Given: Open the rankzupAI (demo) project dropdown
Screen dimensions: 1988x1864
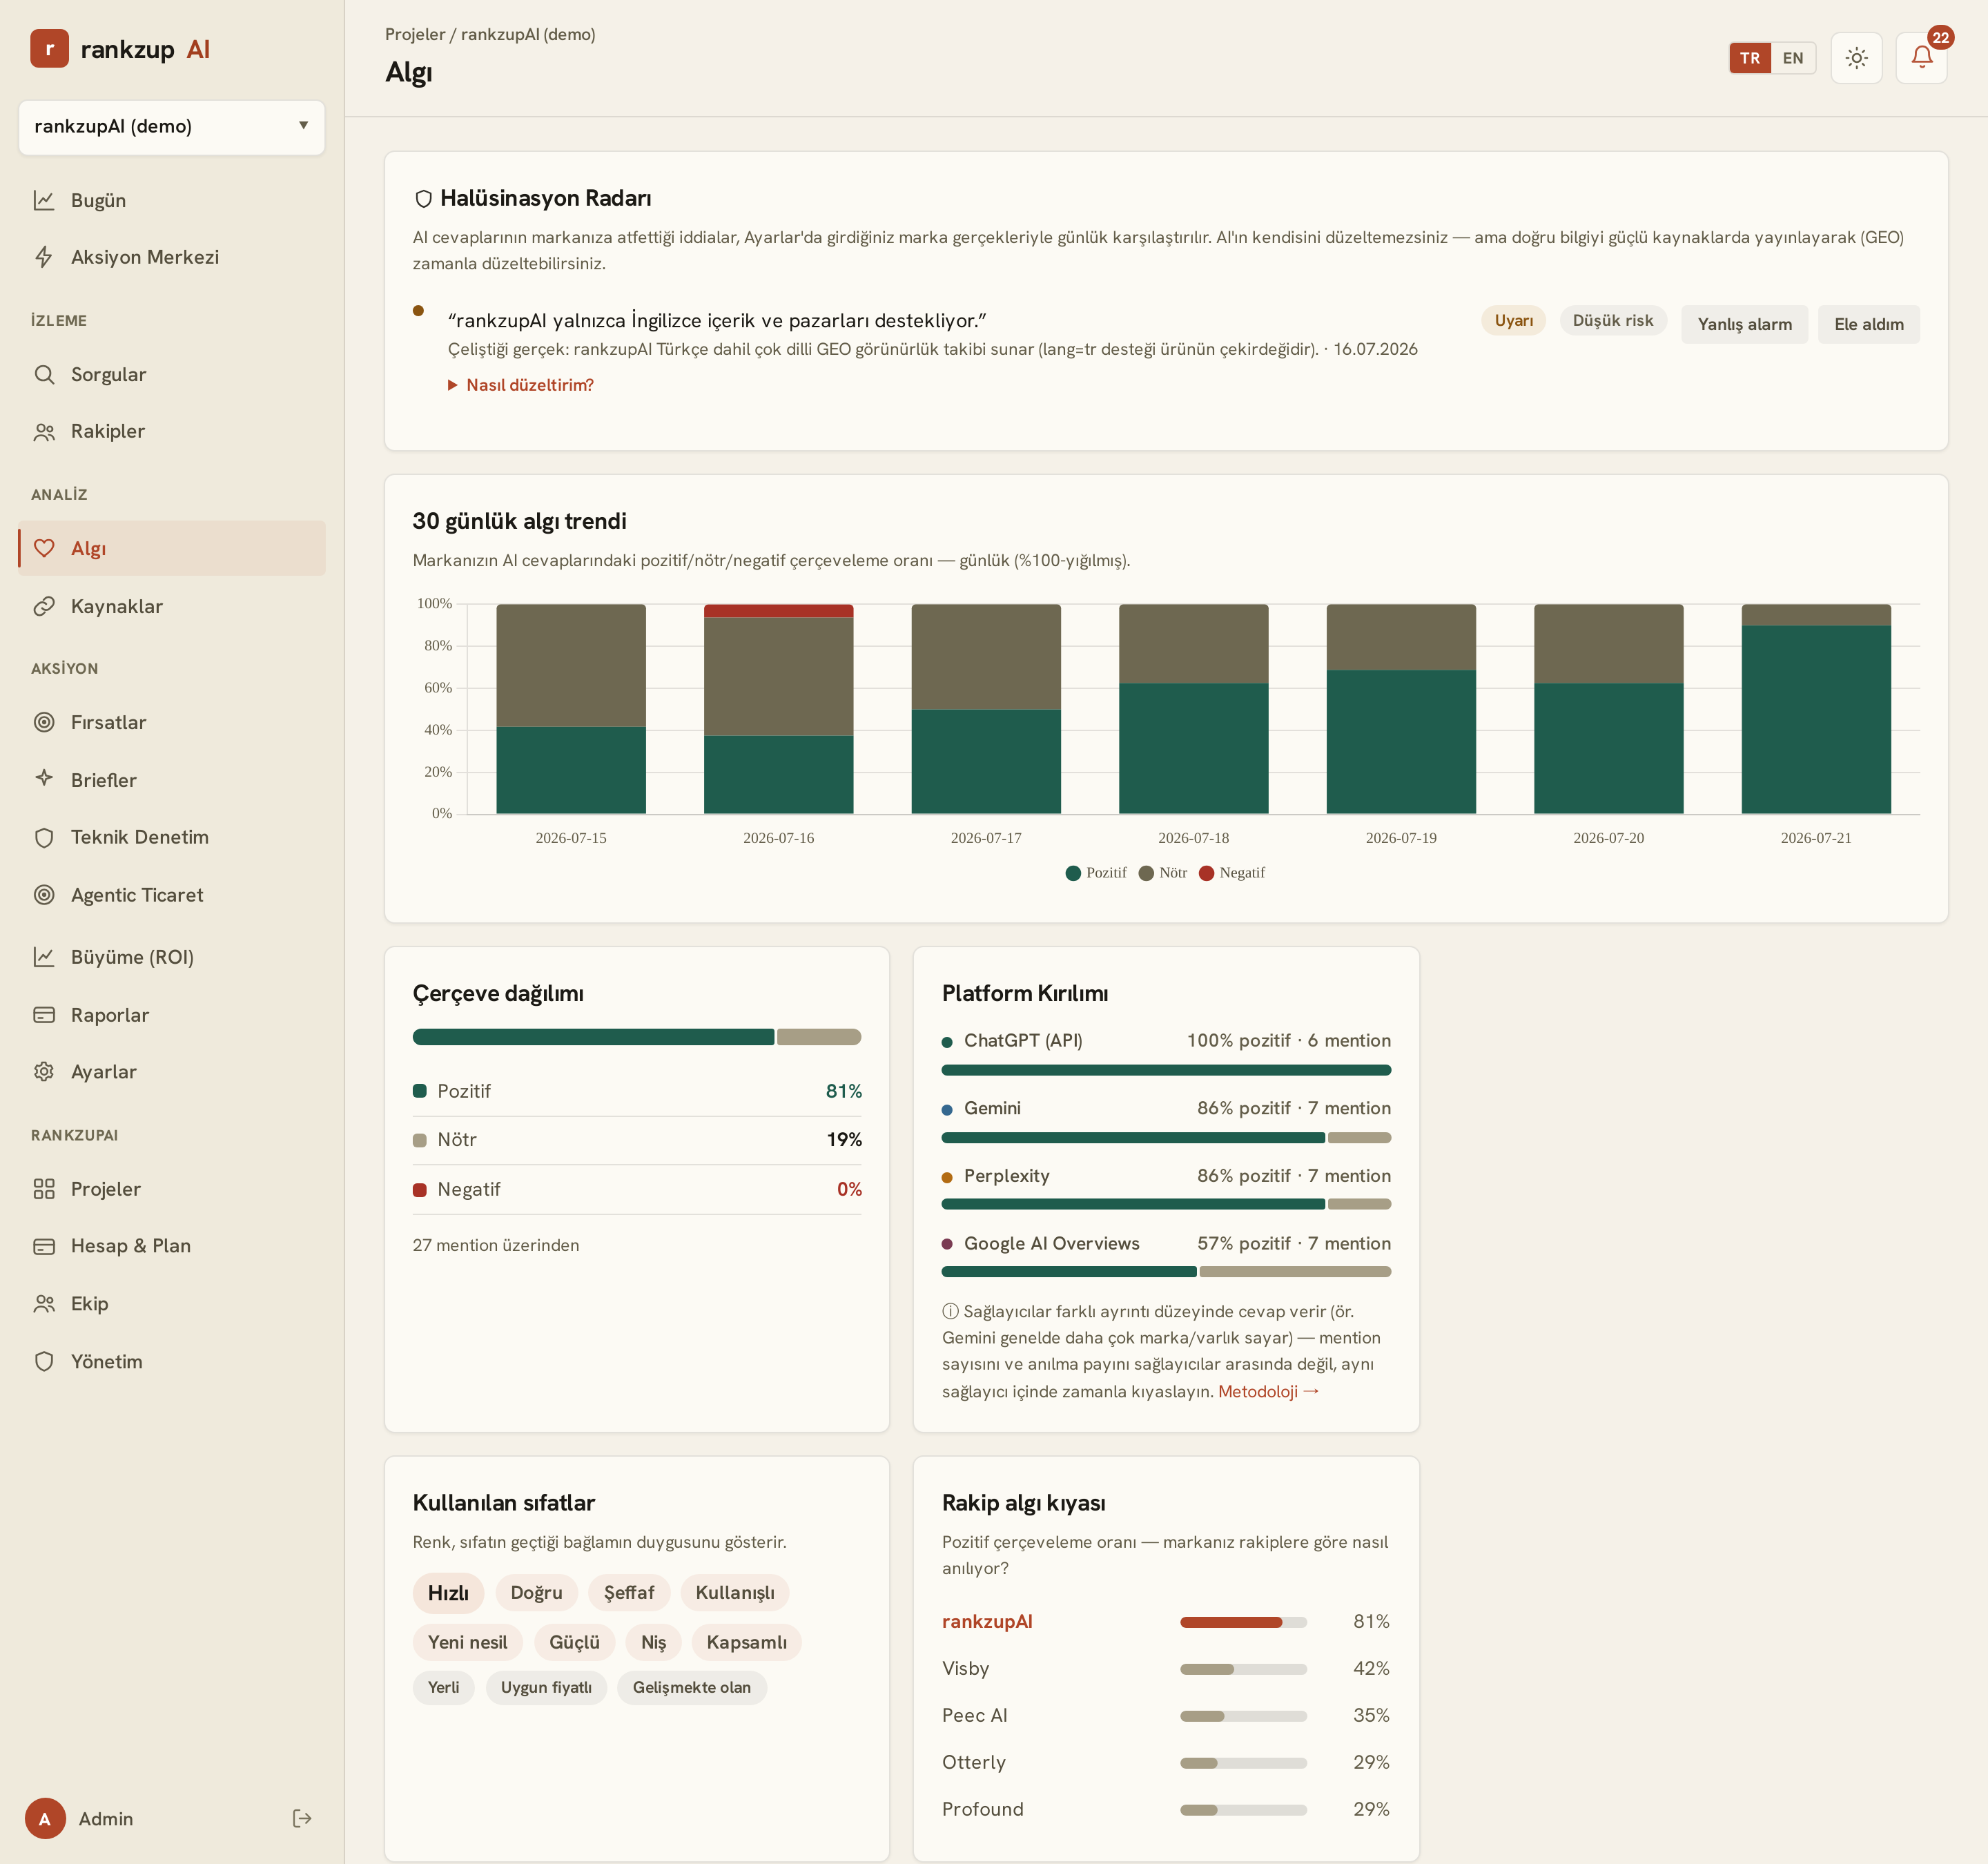Looking at the screenshot, I should coord(172,127).
